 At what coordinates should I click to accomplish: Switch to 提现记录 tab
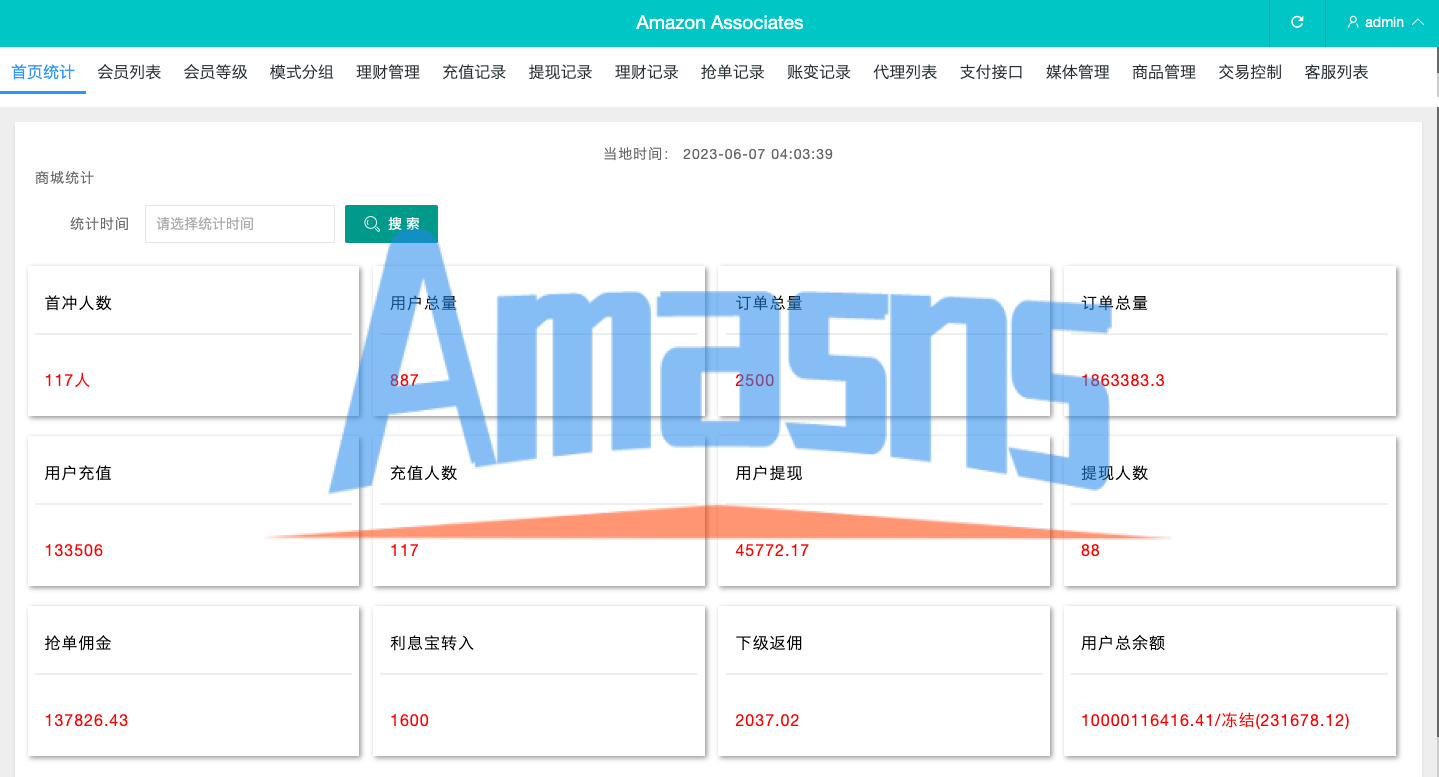point(560,72)
